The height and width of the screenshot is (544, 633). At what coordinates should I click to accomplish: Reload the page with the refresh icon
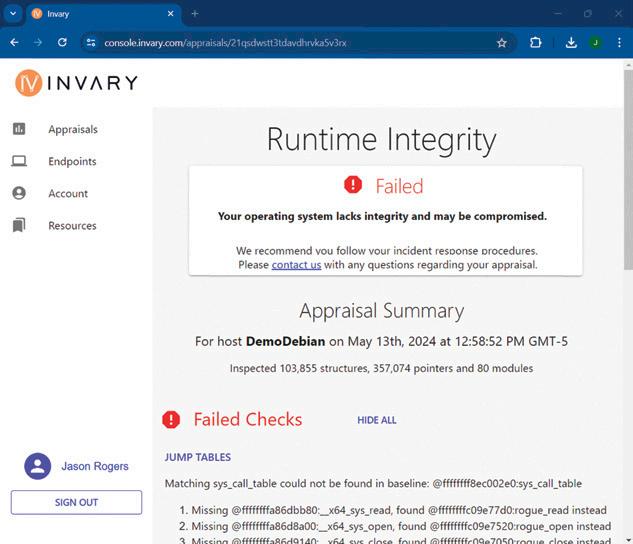(62, 42)
